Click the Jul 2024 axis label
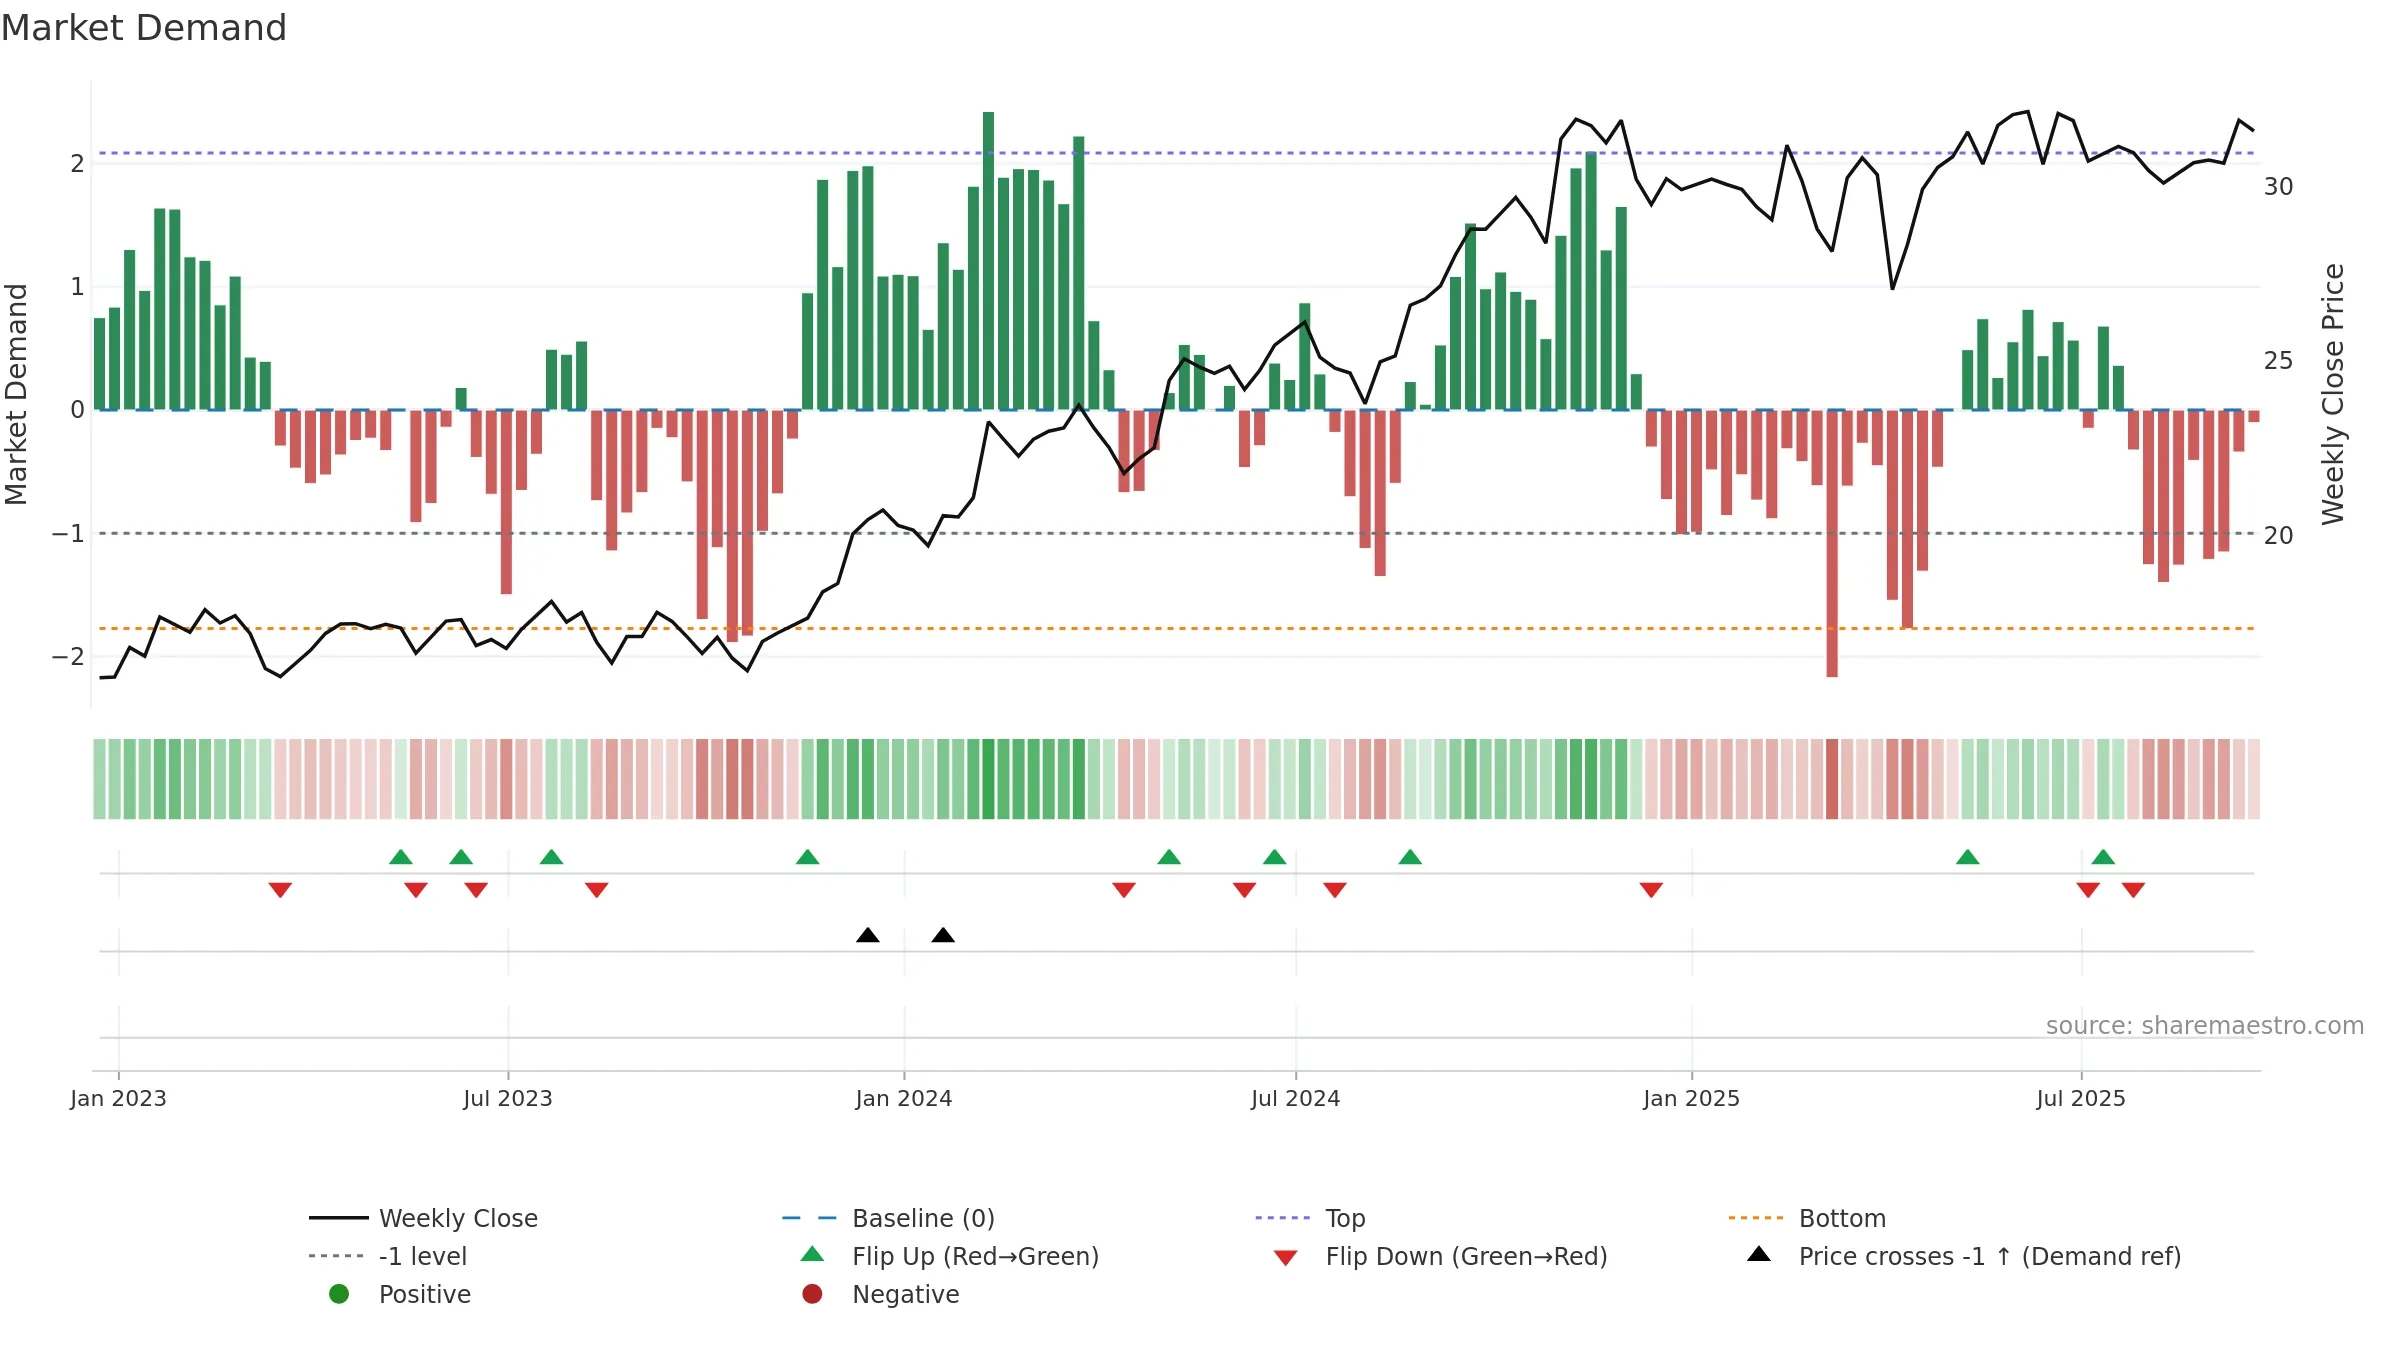This screenshot has height=1350, width=2400. [x=1296, y=1098]
